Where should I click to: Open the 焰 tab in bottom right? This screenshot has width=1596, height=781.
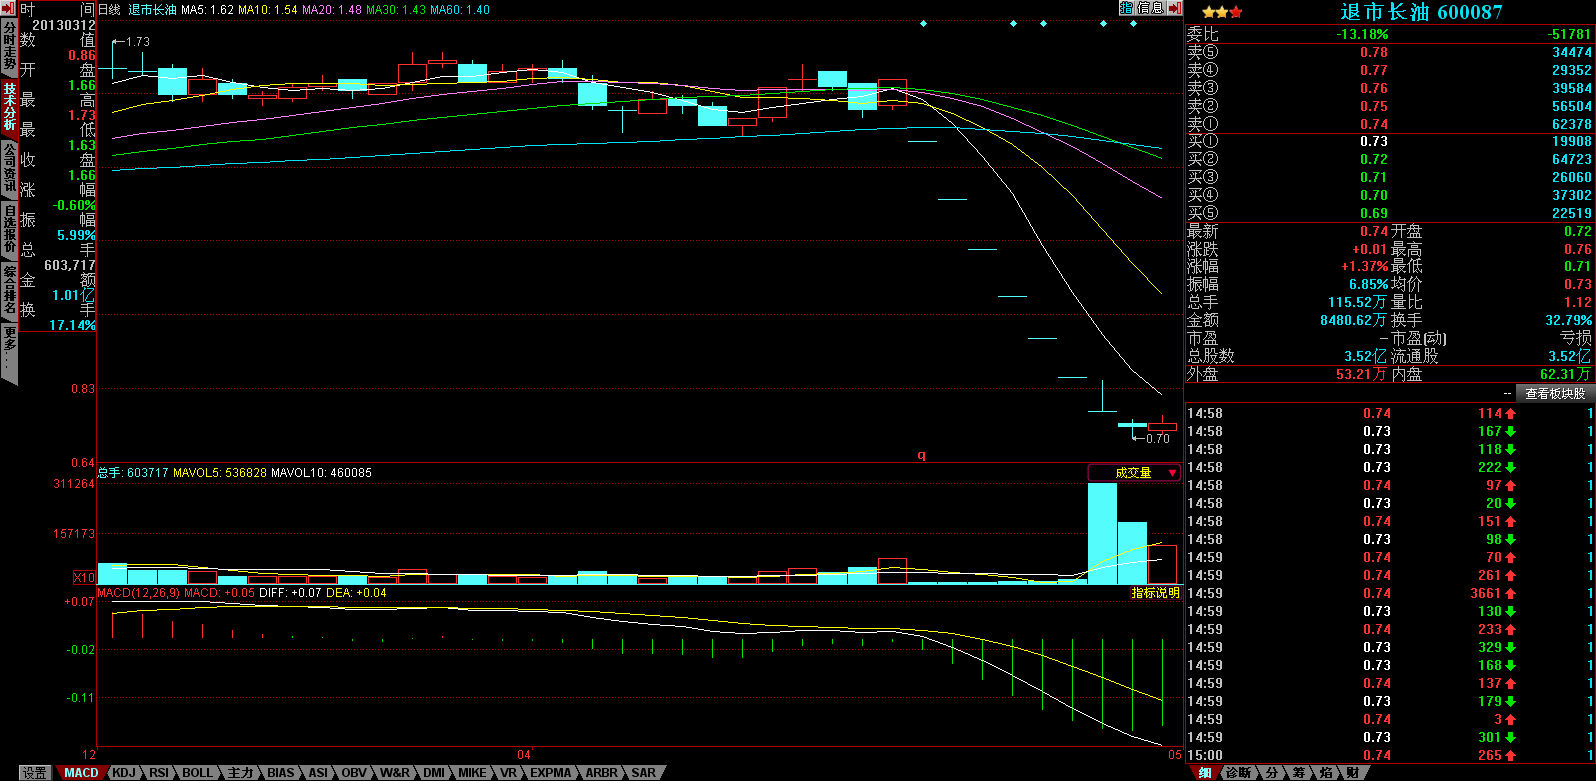pos(1325,773)
